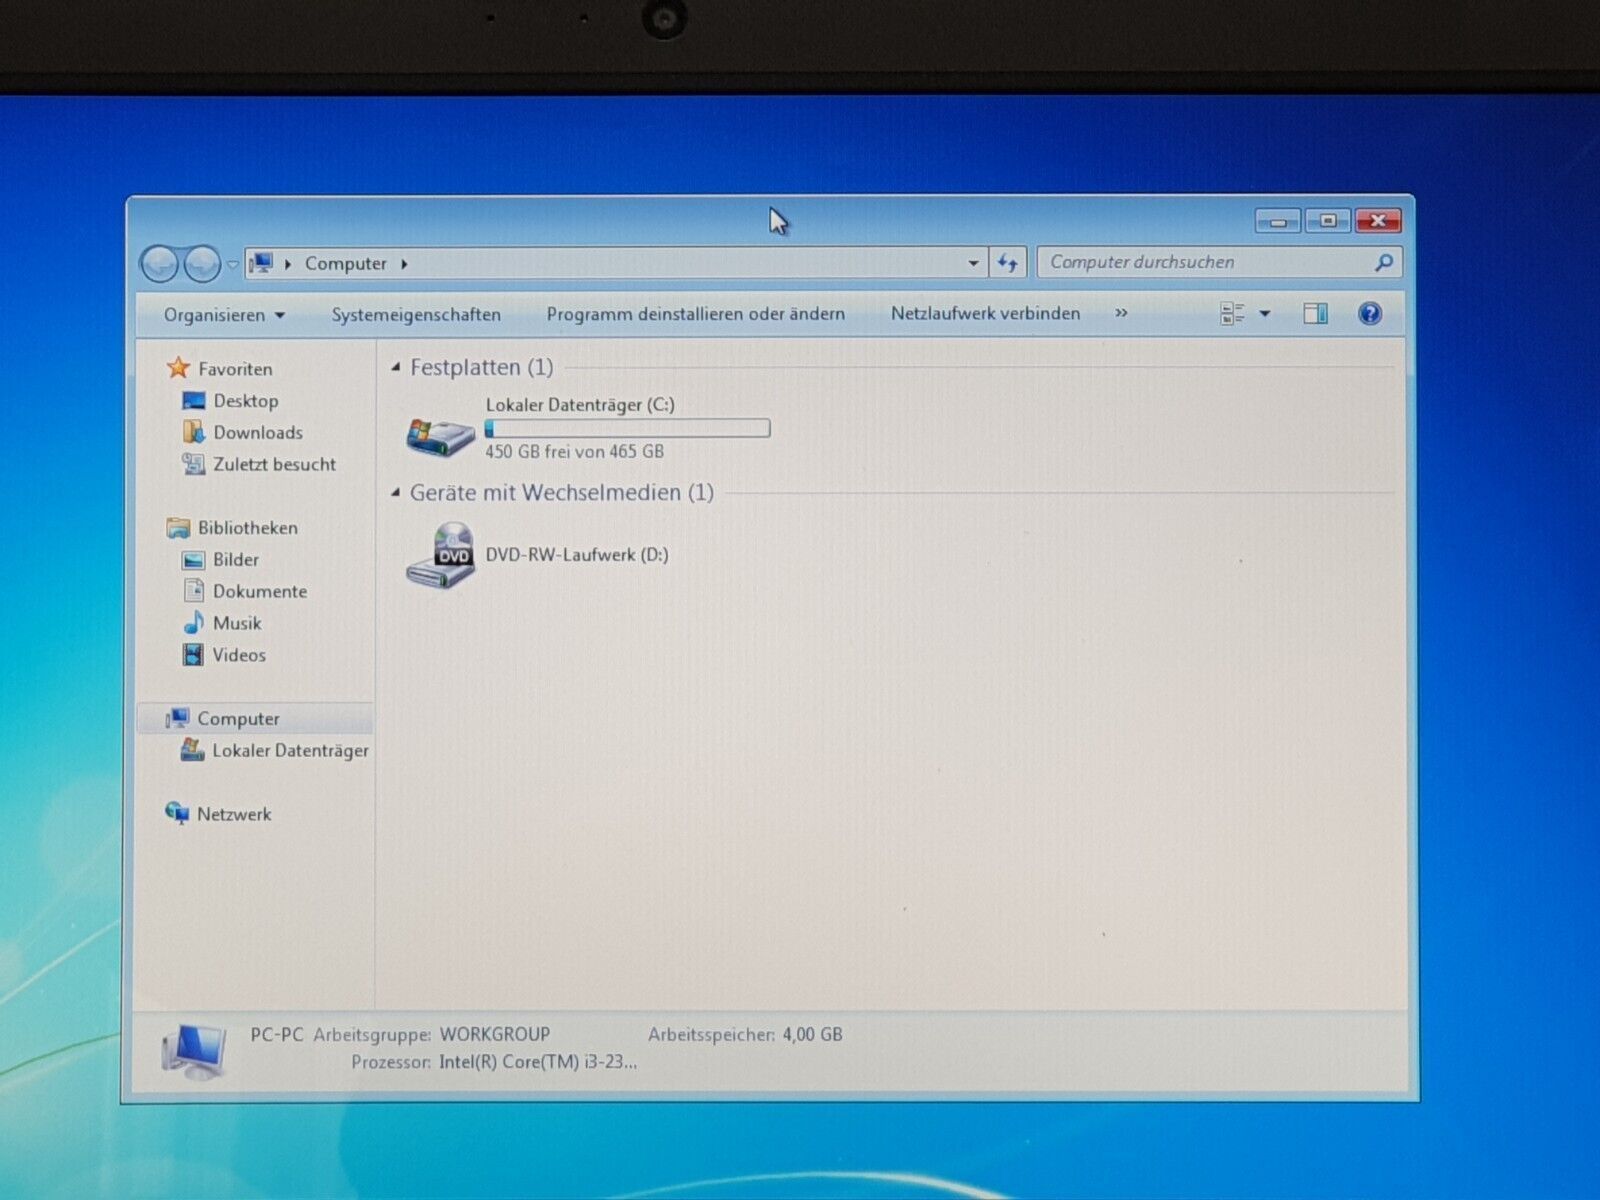Image resolution: width=1600 pixels, height=1200 pixels.
Task: Open the view options dropdown arrow
Action: 1265,314
